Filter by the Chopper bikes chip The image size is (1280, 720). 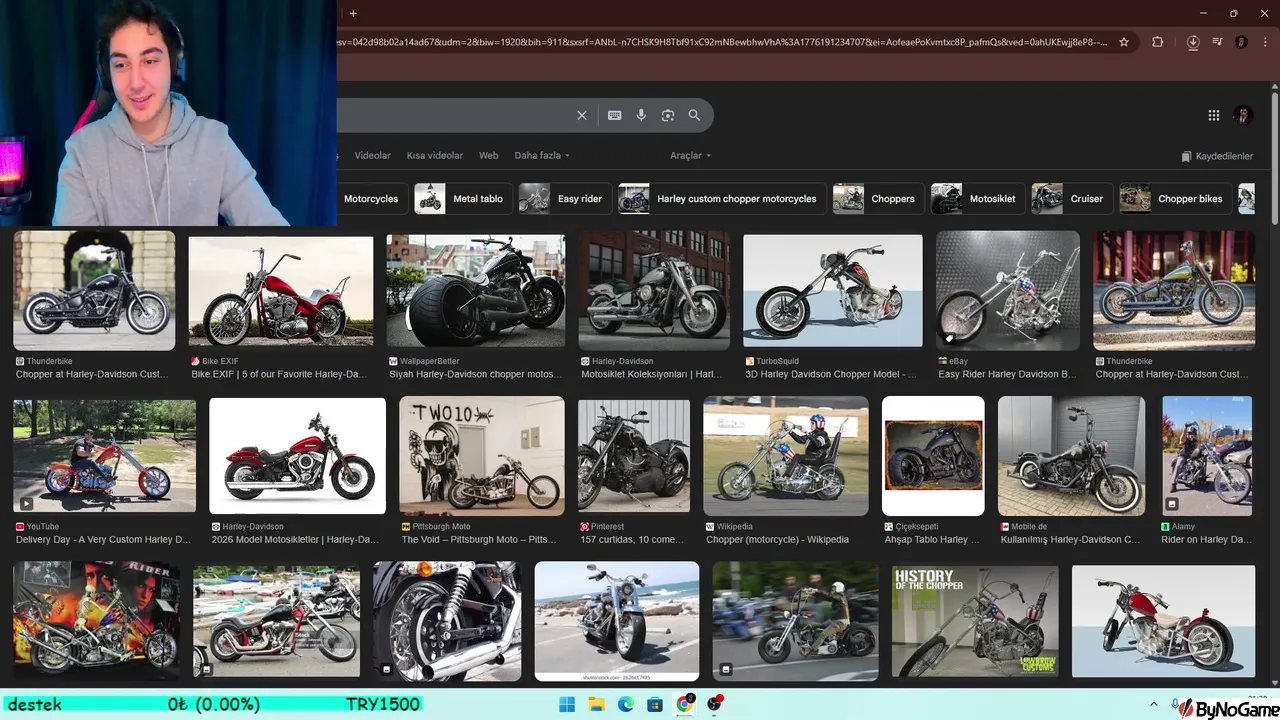coord(1176,198)
